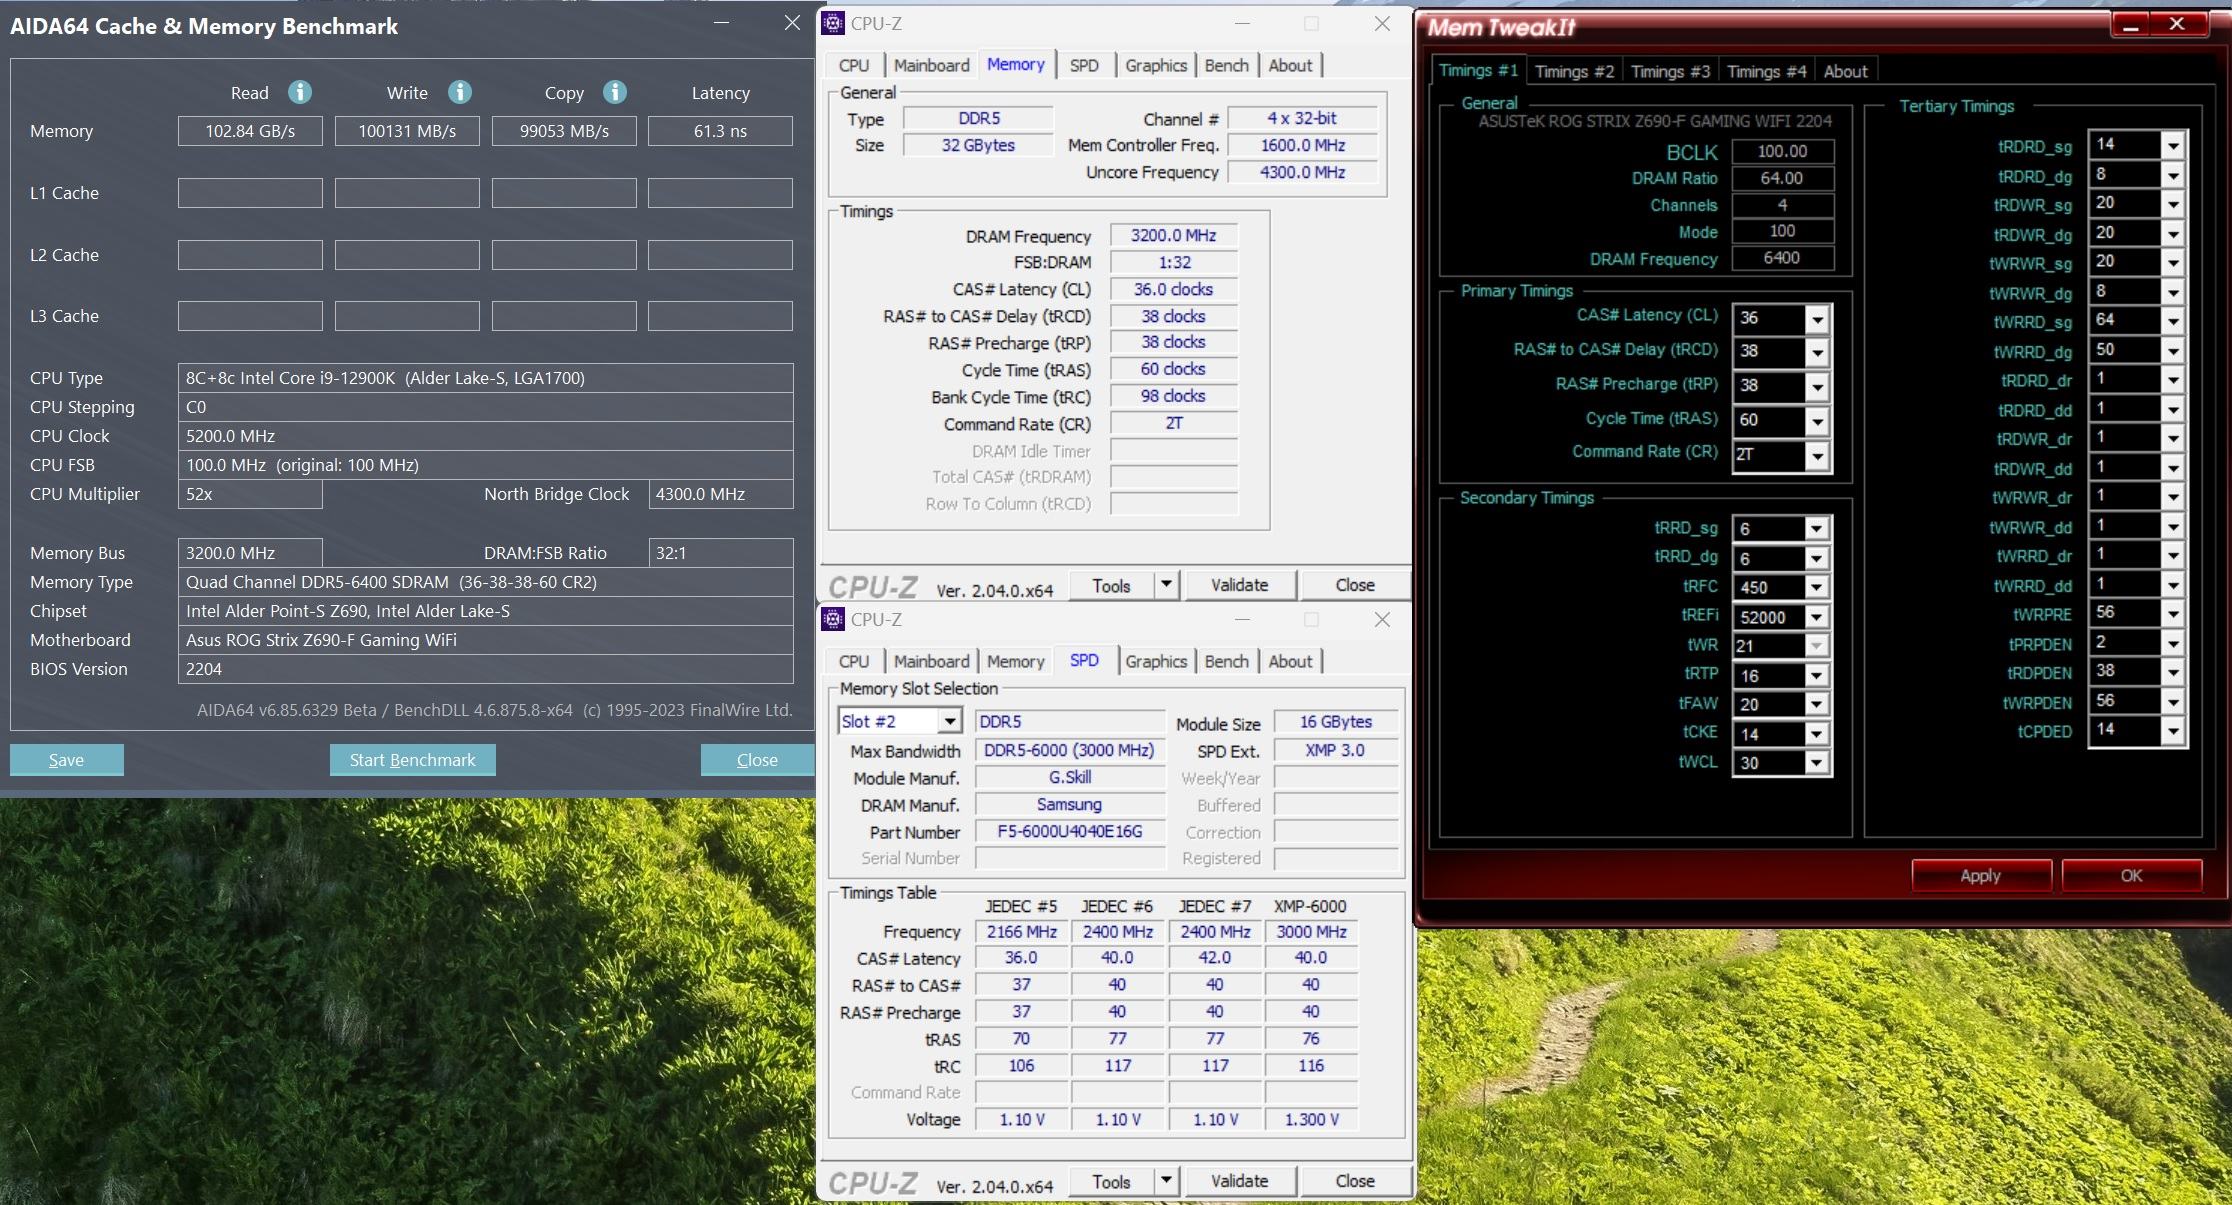Click the Write info icon in AIDA64
The image size is (2232, 1205).
point(459,92)
